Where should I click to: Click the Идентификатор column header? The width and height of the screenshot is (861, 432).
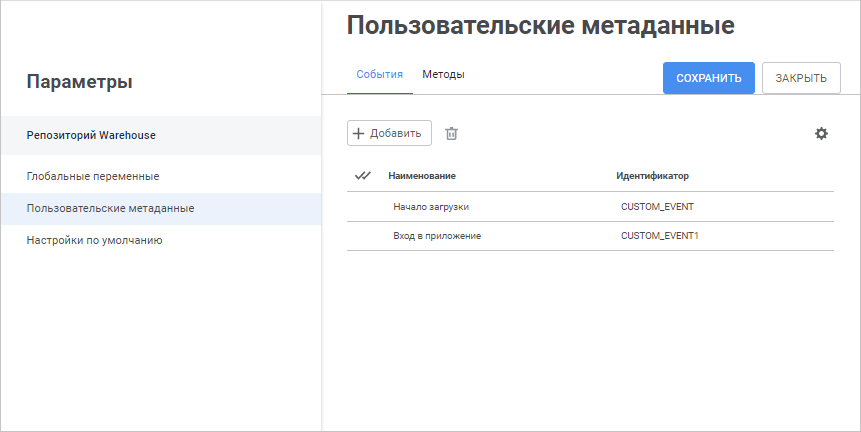[x=652, y=176]
